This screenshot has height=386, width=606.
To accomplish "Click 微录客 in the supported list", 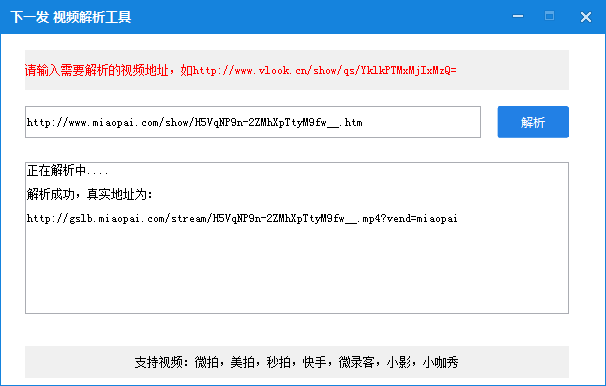I will [x=356, y=362].
